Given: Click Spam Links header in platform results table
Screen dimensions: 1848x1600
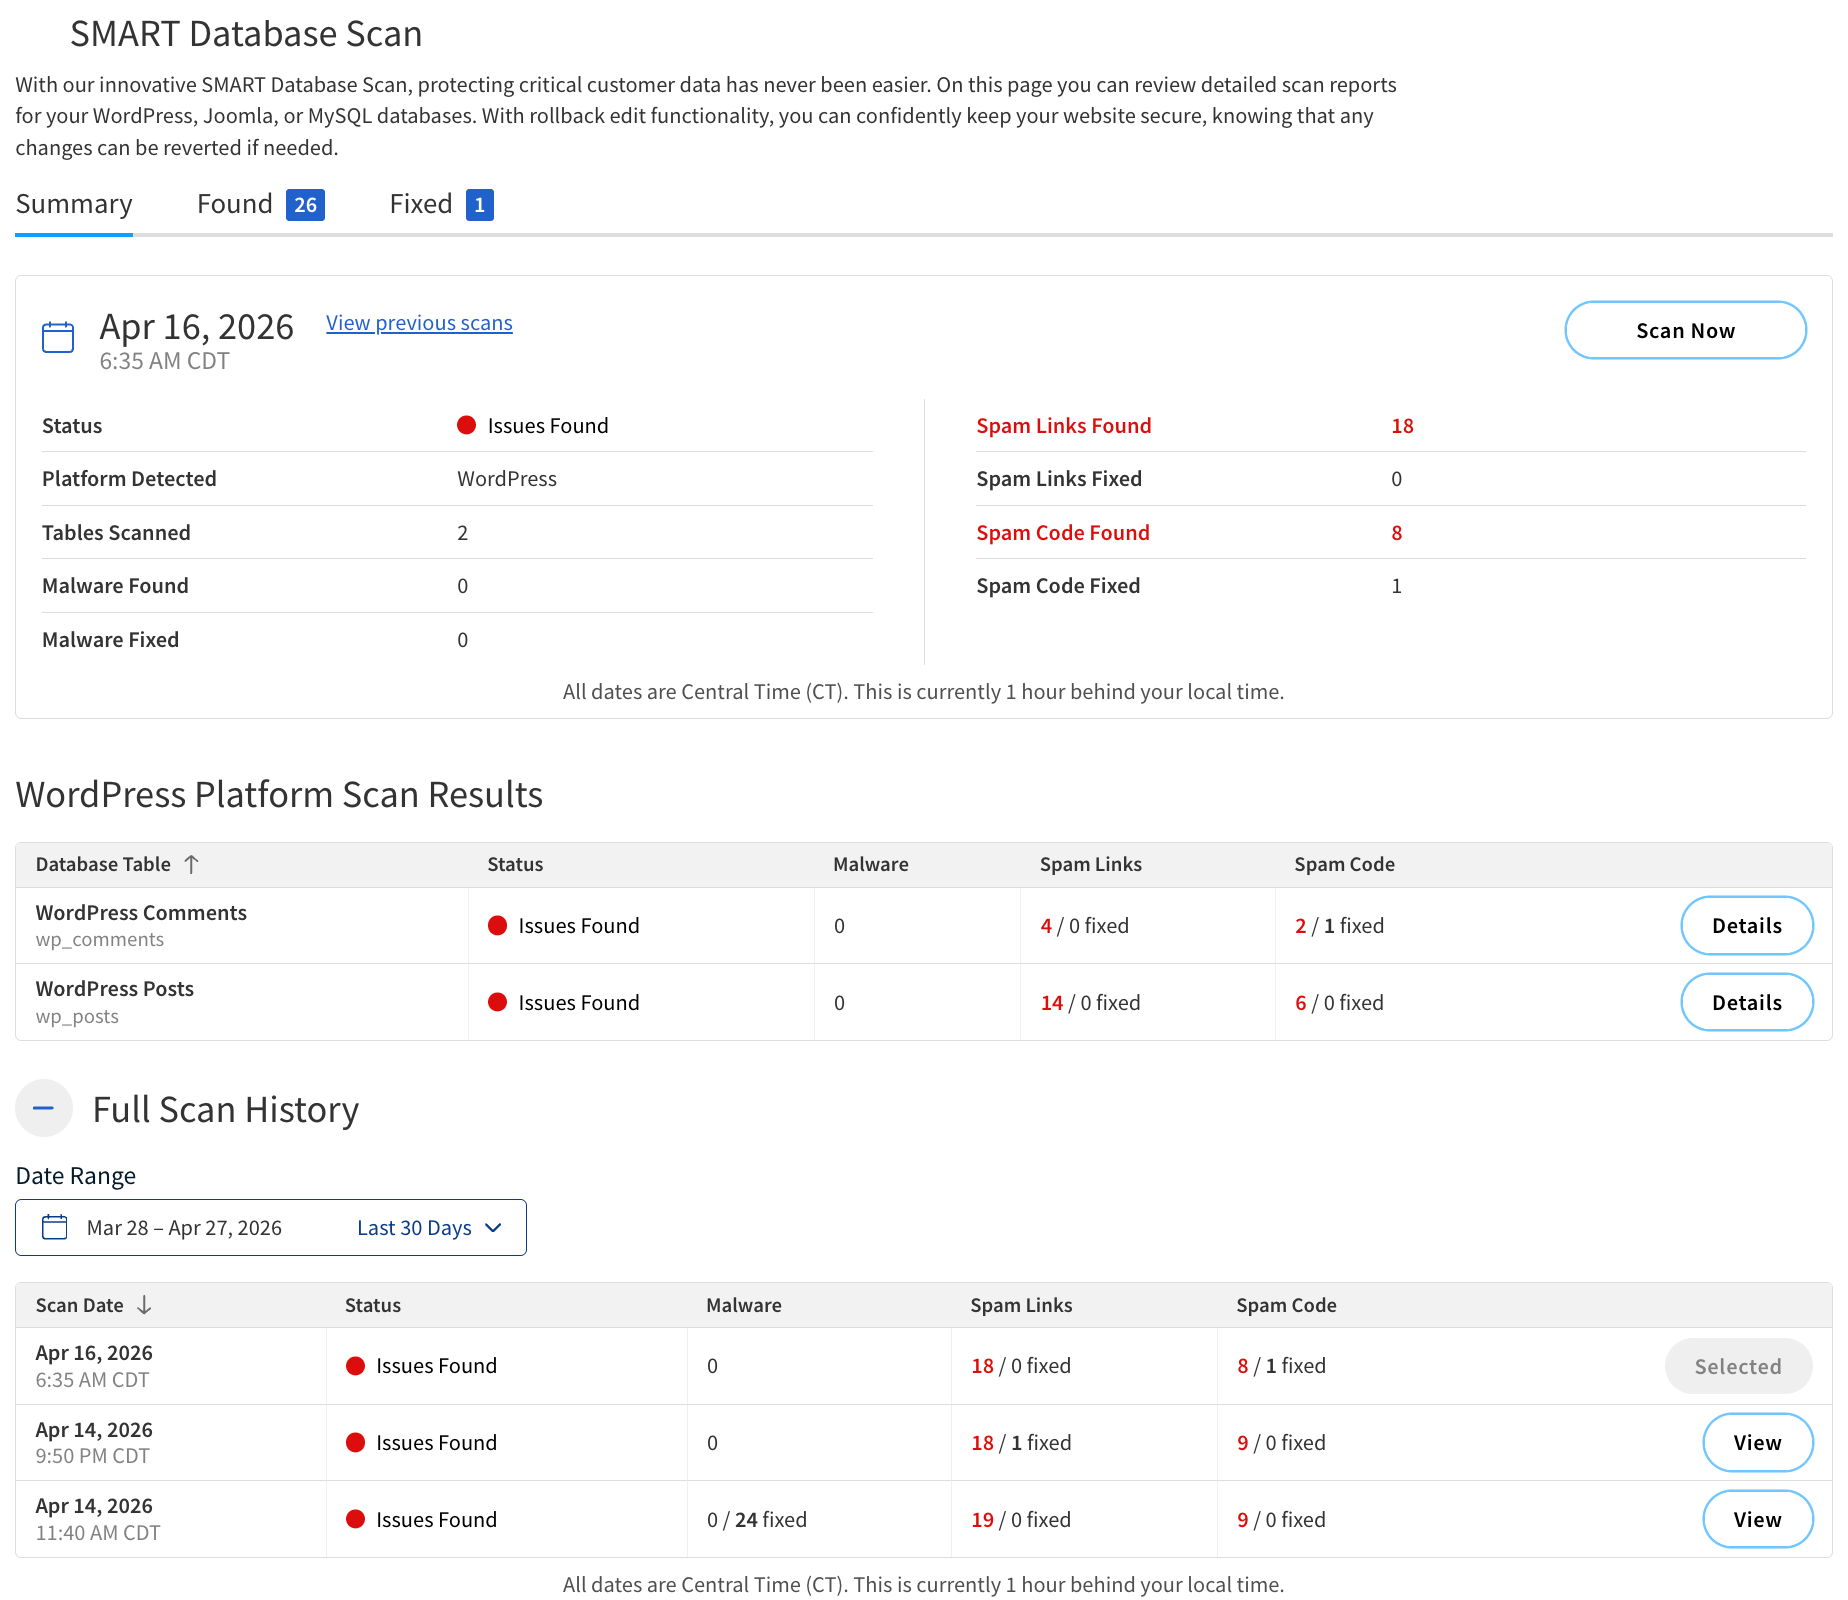Looking at the screenshot, I should tap(1090, 864).
